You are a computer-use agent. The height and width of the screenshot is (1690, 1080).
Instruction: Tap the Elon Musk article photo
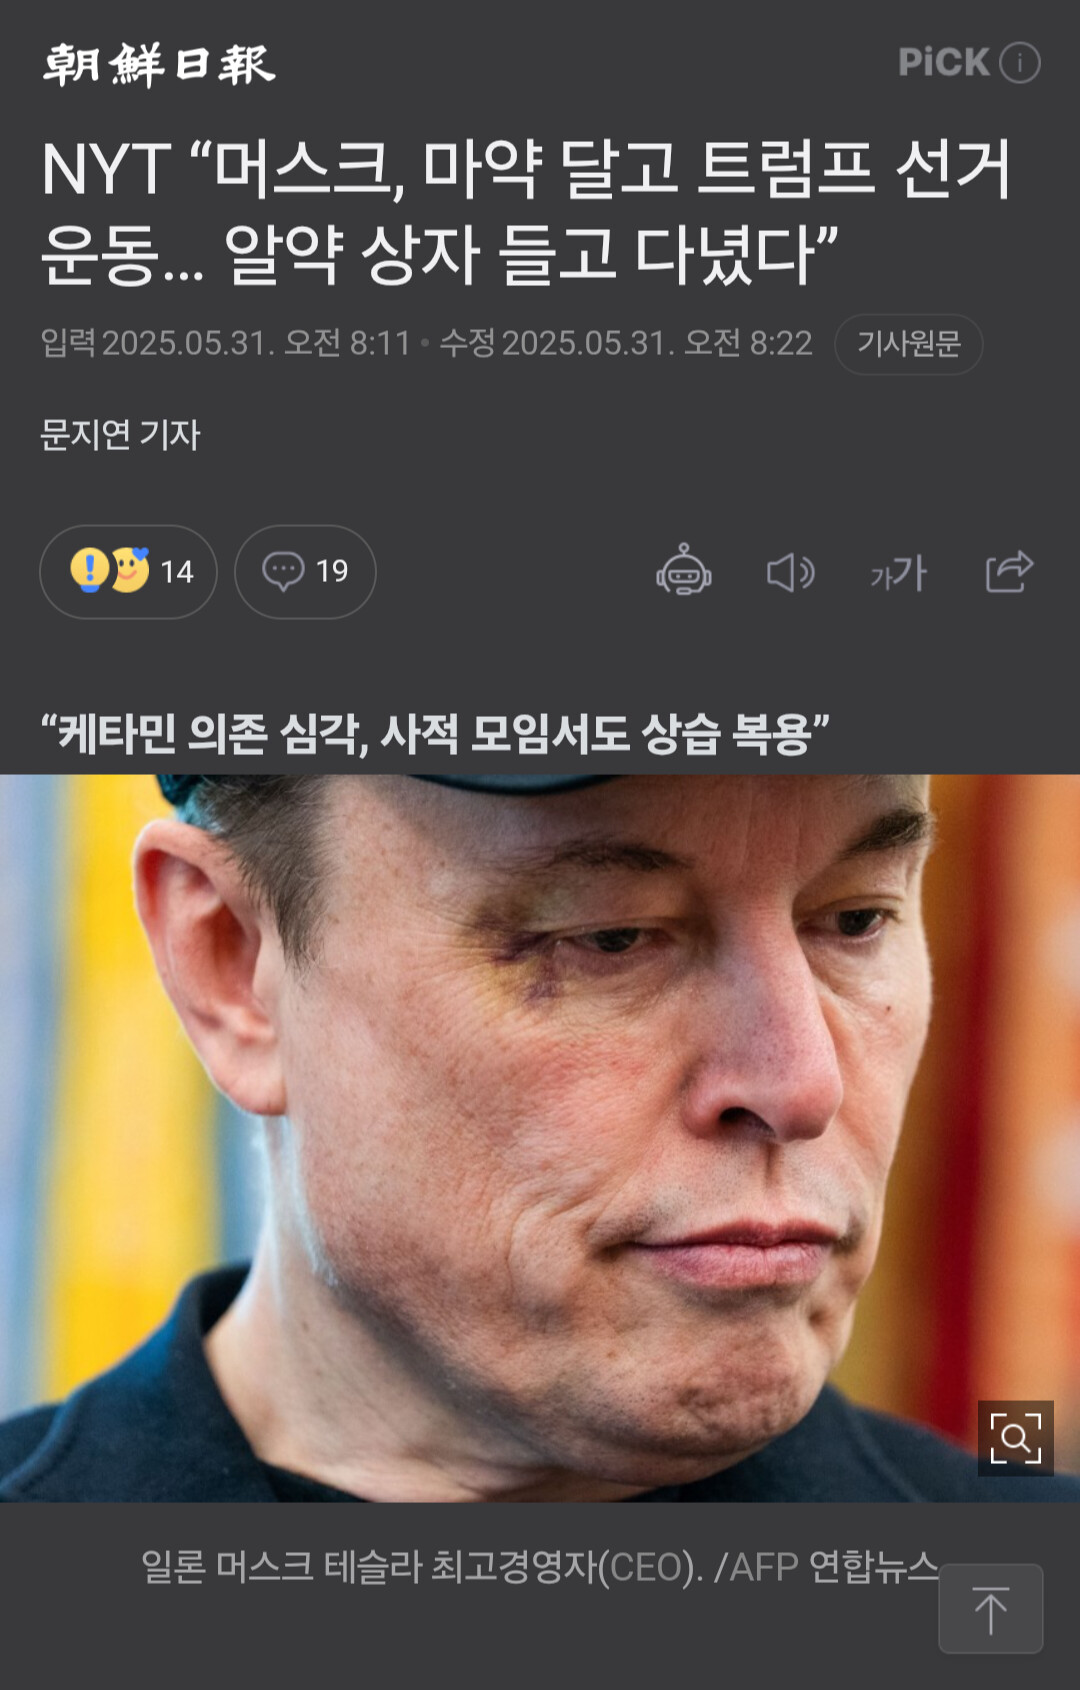pos(540,1138)
